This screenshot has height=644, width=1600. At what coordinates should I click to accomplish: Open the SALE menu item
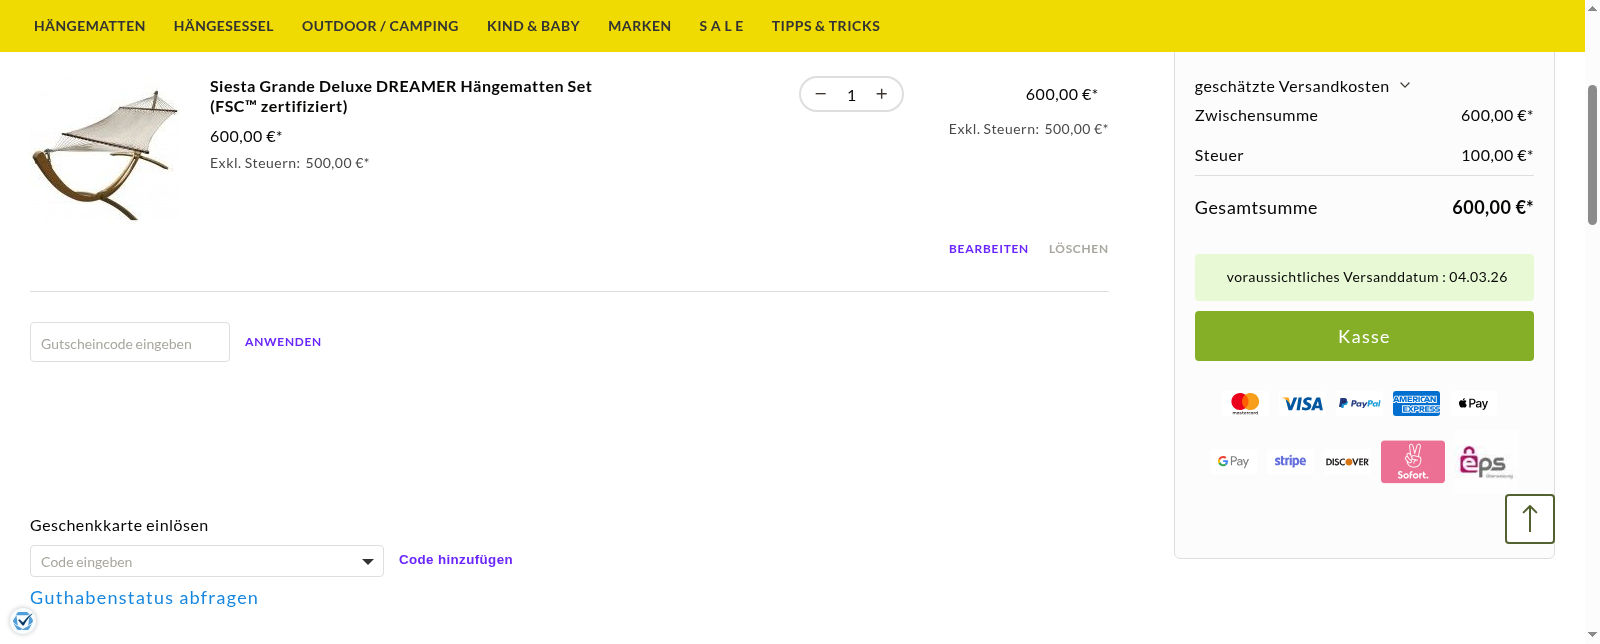[x=721, y=26]
